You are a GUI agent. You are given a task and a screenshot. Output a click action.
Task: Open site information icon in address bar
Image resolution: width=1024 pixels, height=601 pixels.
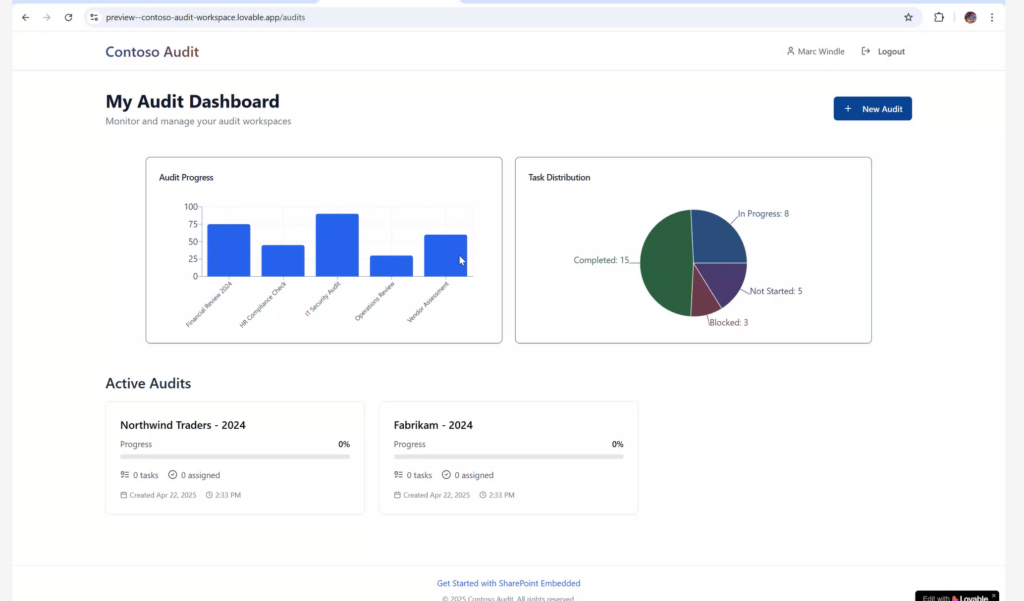[94, 18]
